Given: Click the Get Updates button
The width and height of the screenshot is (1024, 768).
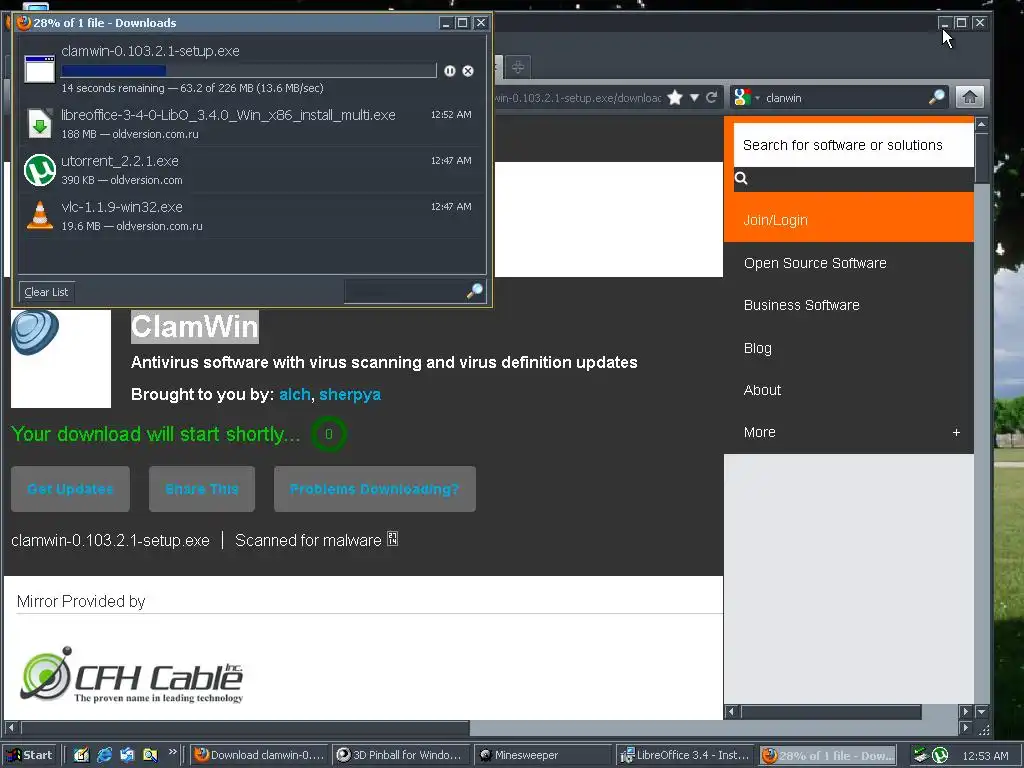Looking at the screenshot, I should click(71, 489).
